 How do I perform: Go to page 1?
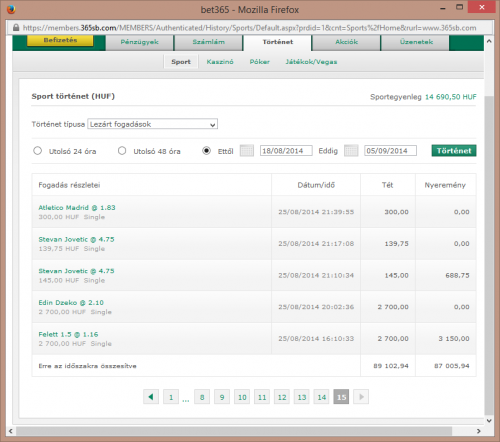pyautogui.click(x=171, y=397)
